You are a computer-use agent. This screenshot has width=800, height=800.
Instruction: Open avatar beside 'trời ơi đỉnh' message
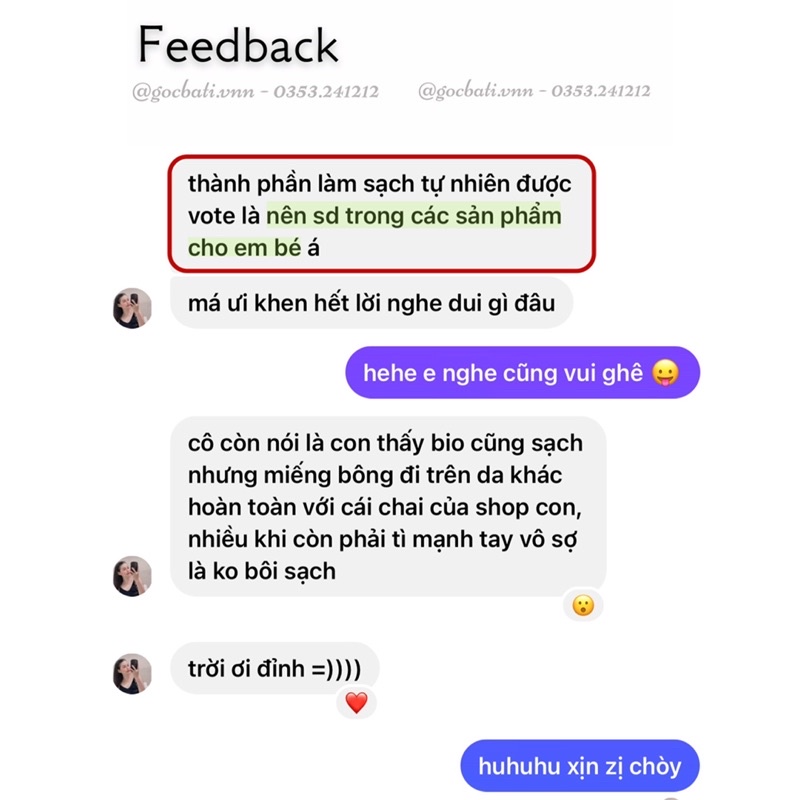(x=132, y=673)
